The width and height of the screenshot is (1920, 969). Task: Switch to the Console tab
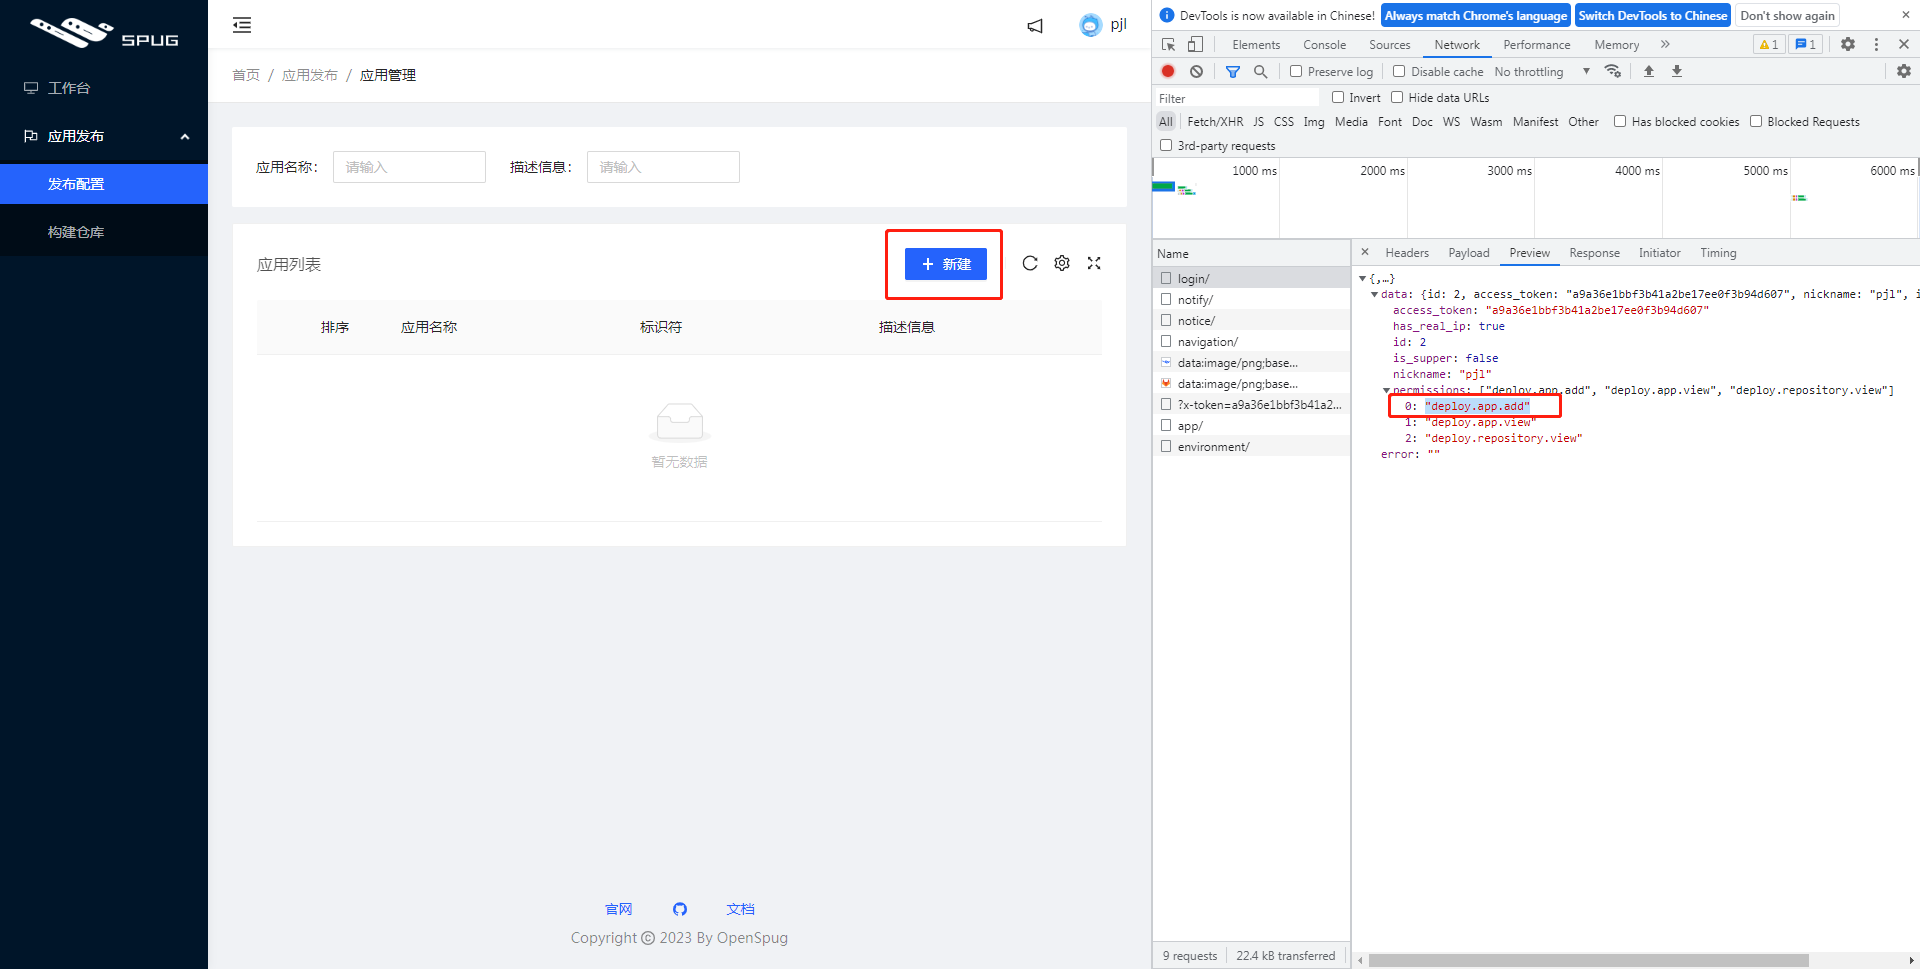[1324, 44]
